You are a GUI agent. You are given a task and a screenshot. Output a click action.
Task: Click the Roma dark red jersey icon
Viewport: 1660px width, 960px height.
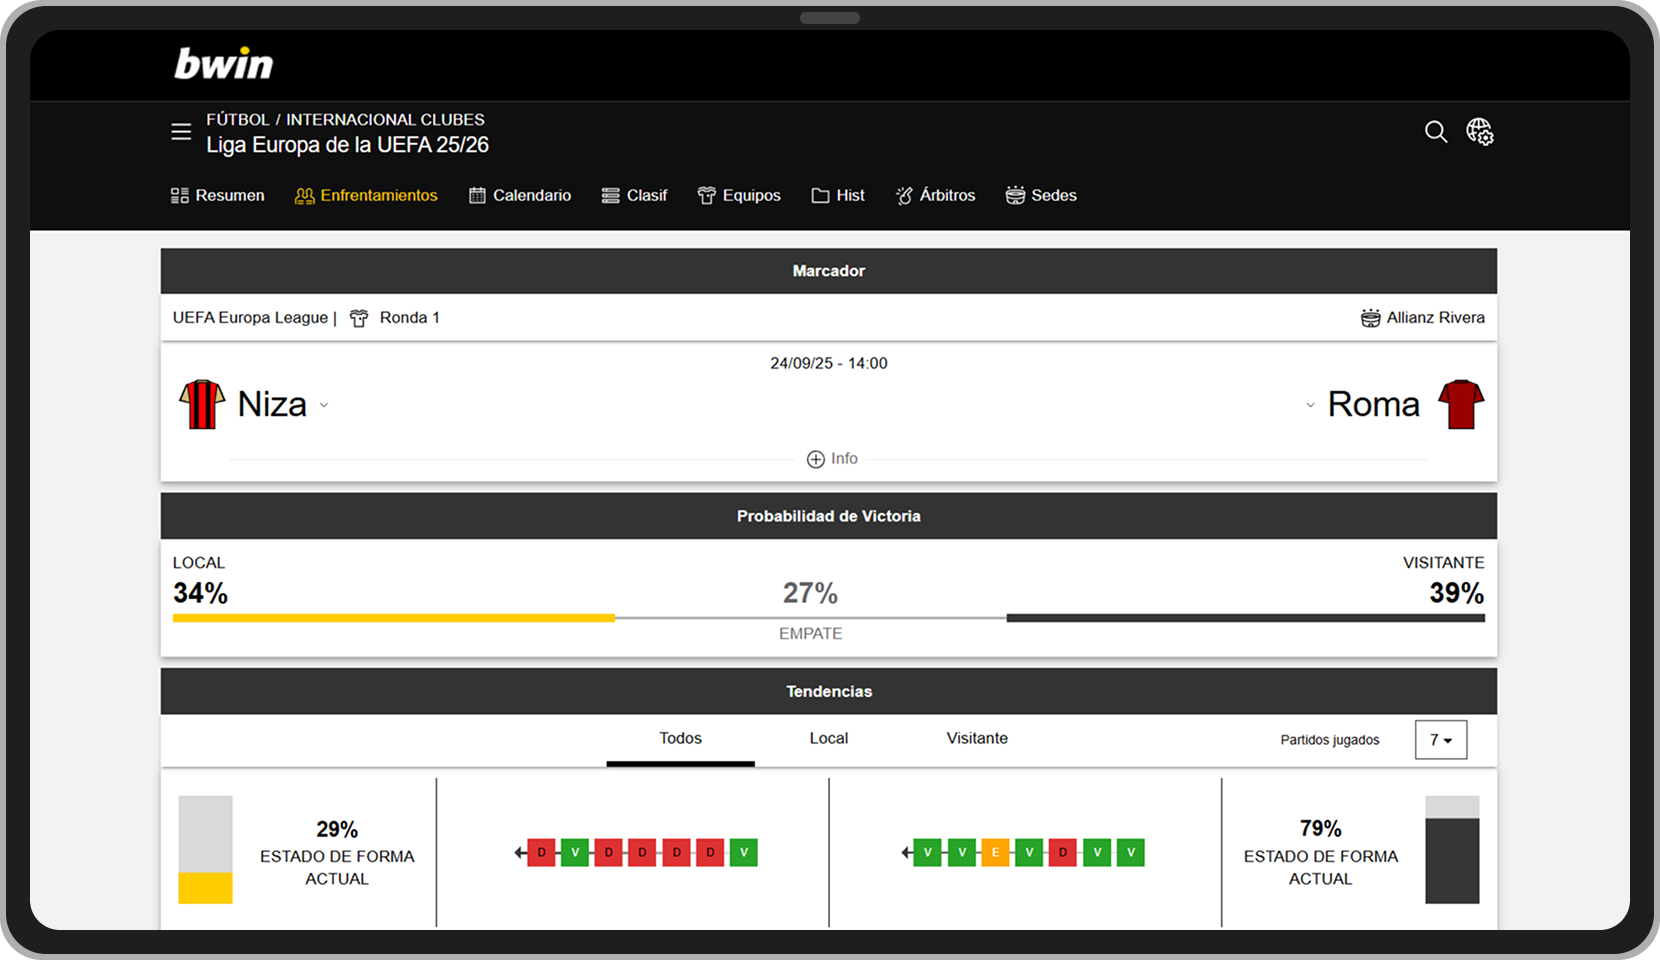coord(1461,404)
